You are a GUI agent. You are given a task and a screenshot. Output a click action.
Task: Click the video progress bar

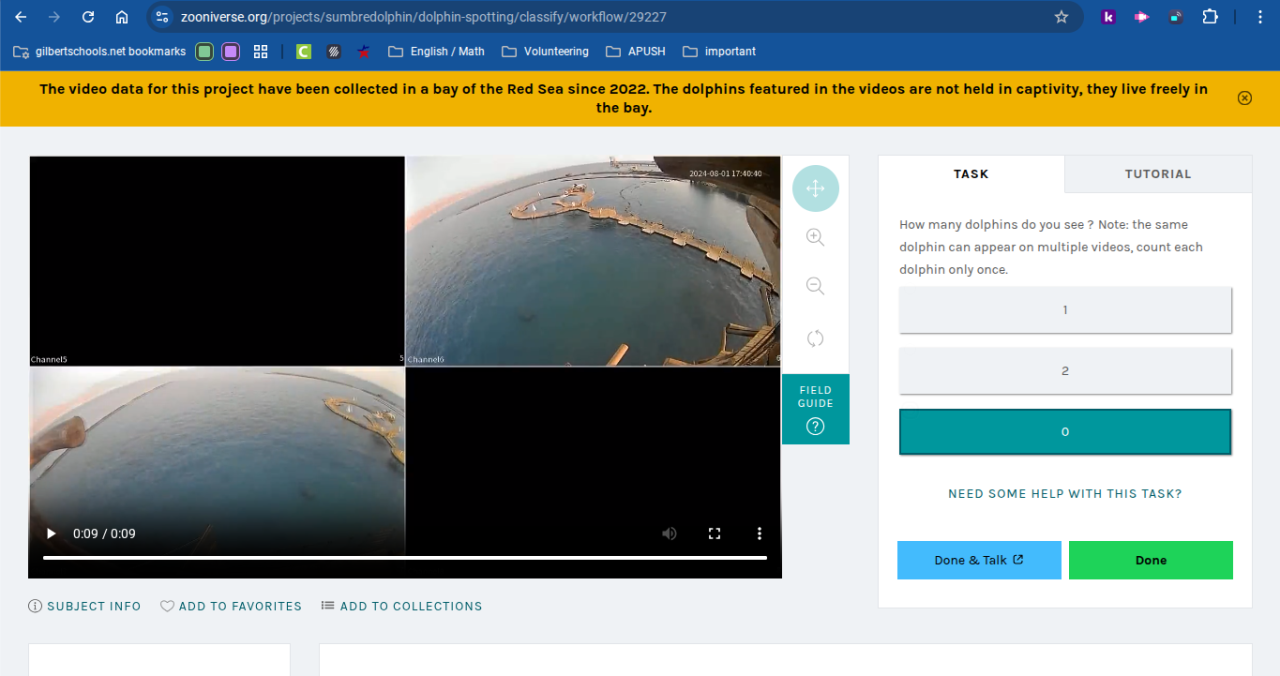pos(404,557)
